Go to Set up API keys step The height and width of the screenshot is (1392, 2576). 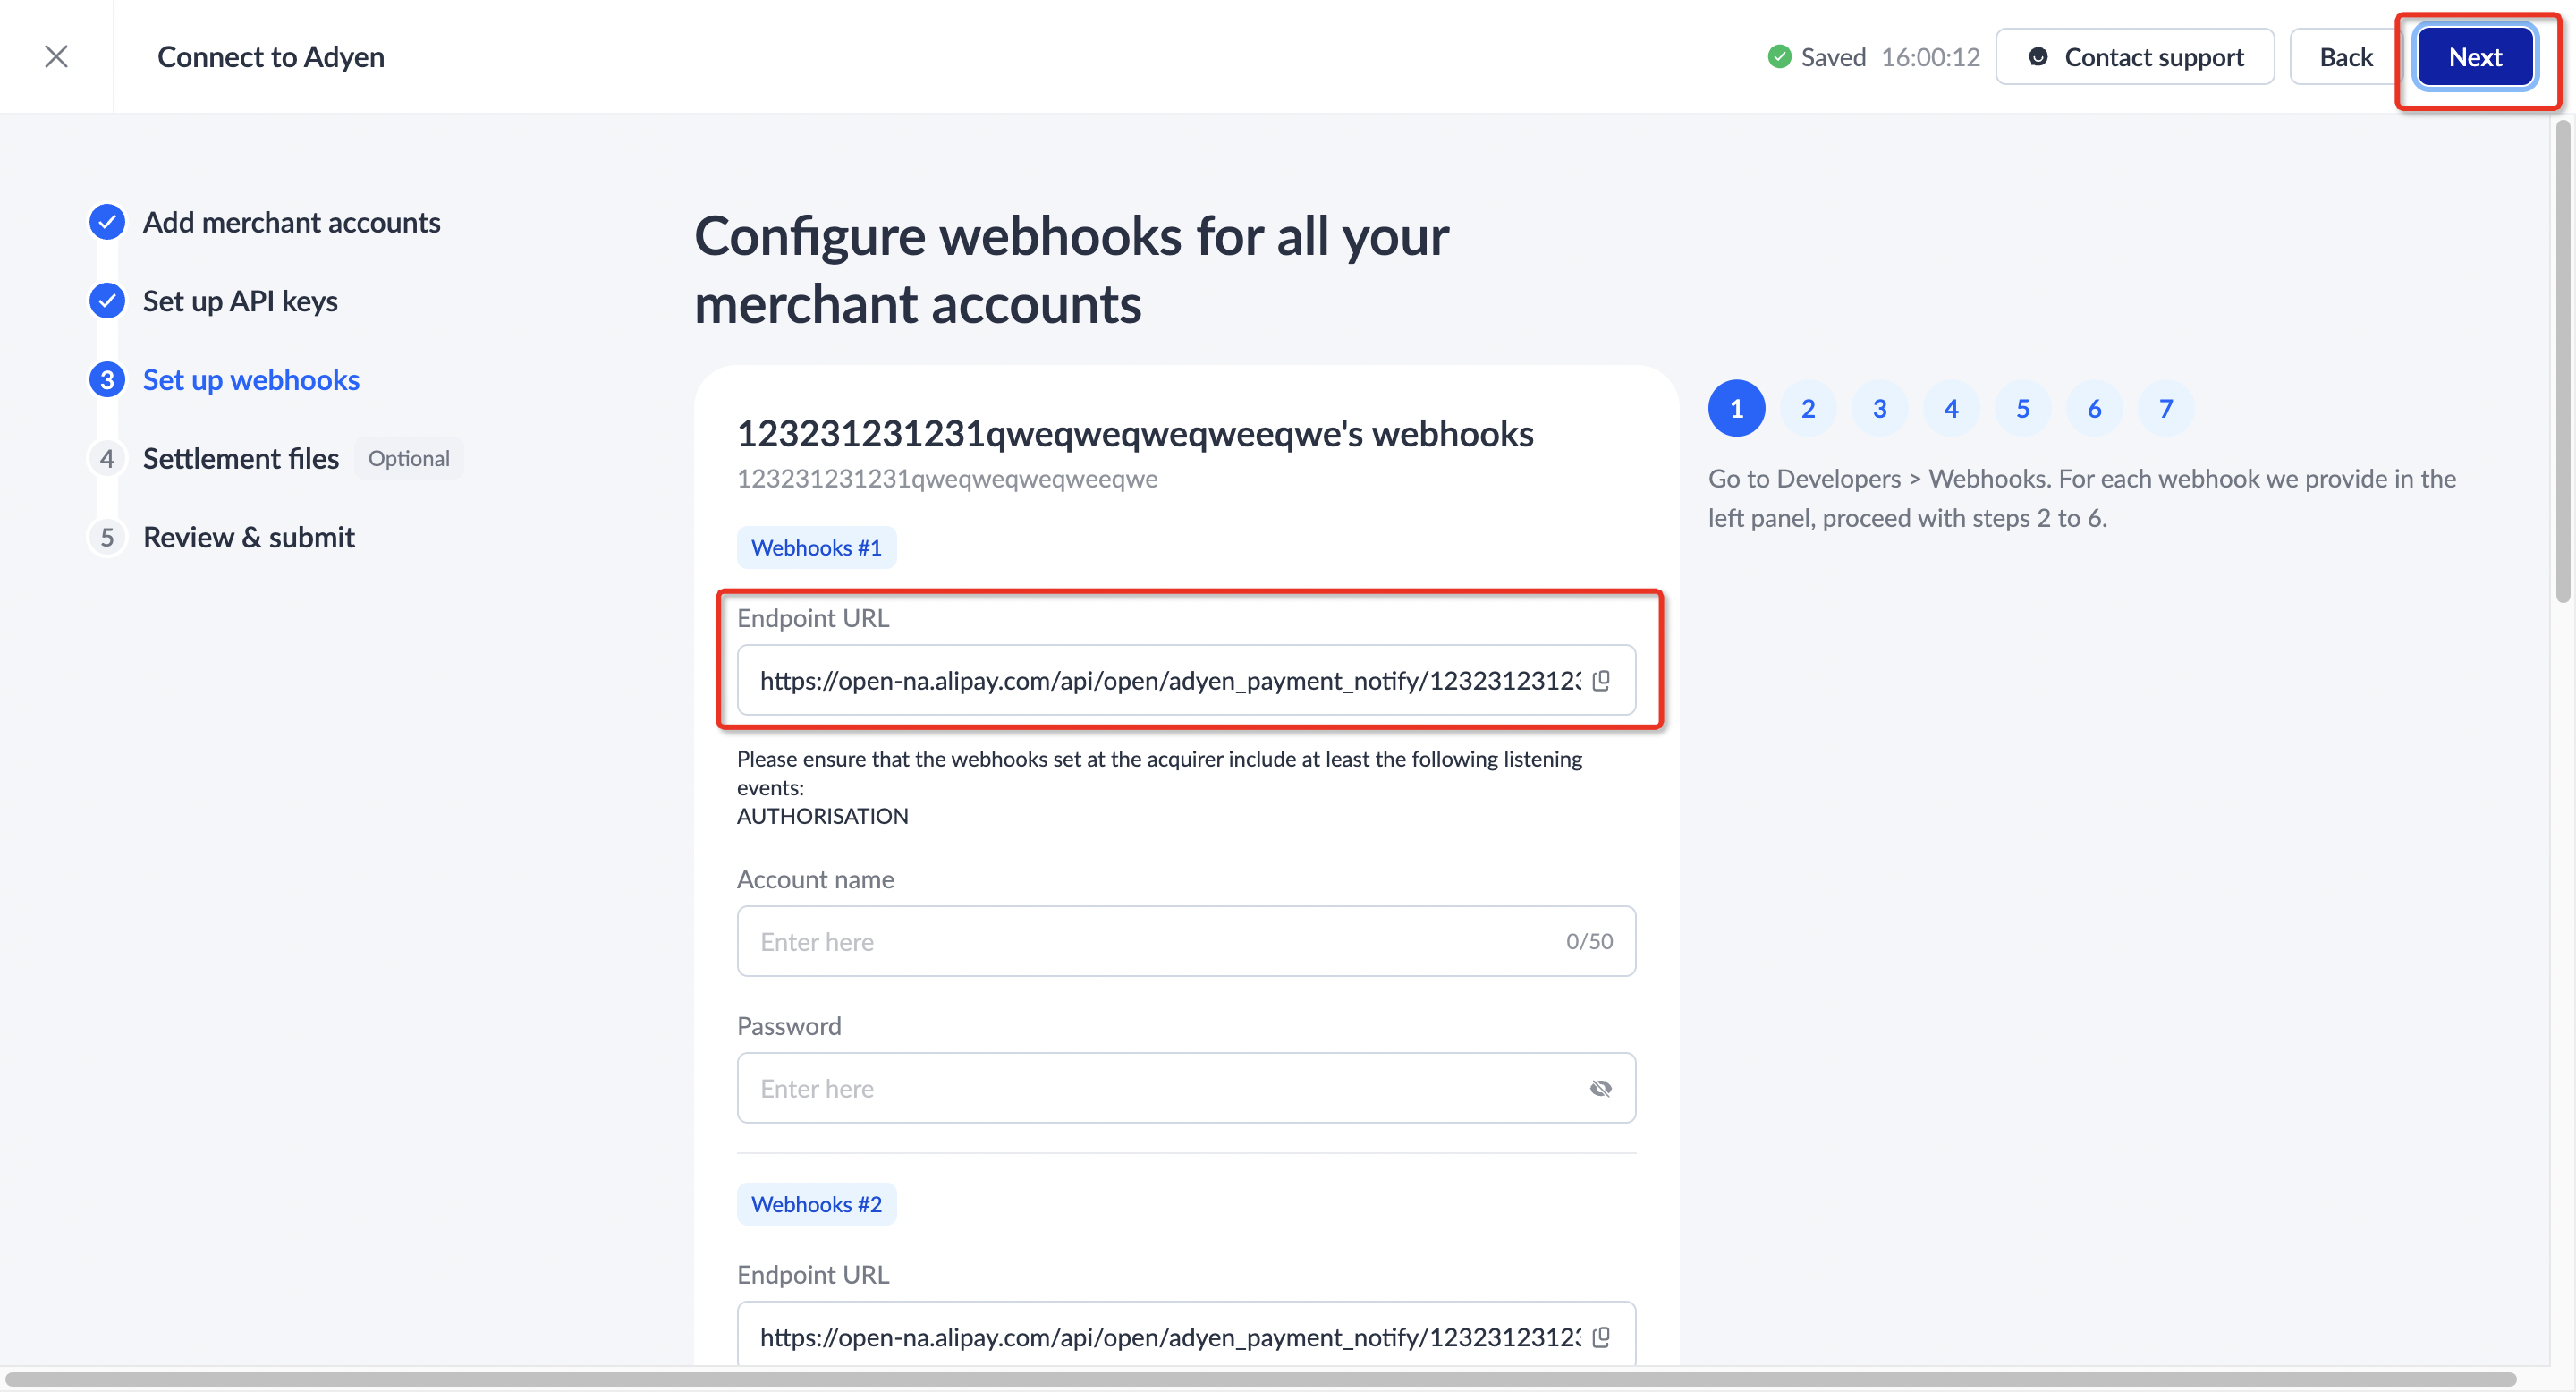[240, 301]
